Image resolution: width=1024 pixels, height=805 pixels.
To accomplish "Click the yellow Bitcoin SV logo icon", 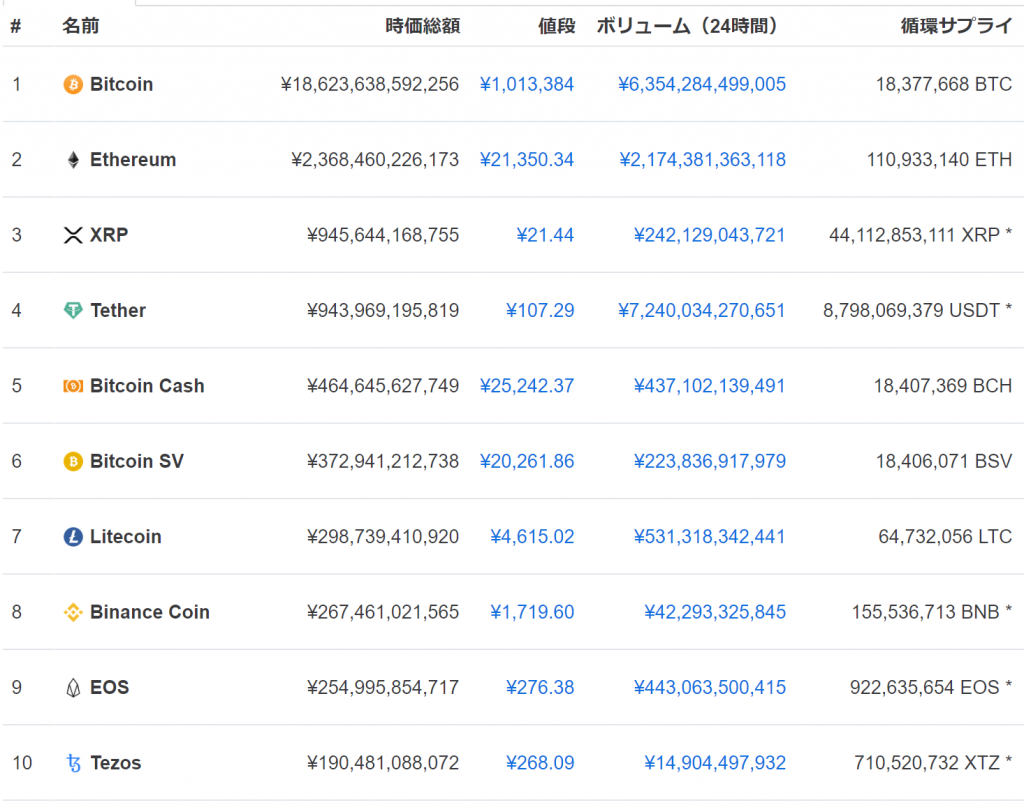I will pos(73,462).
